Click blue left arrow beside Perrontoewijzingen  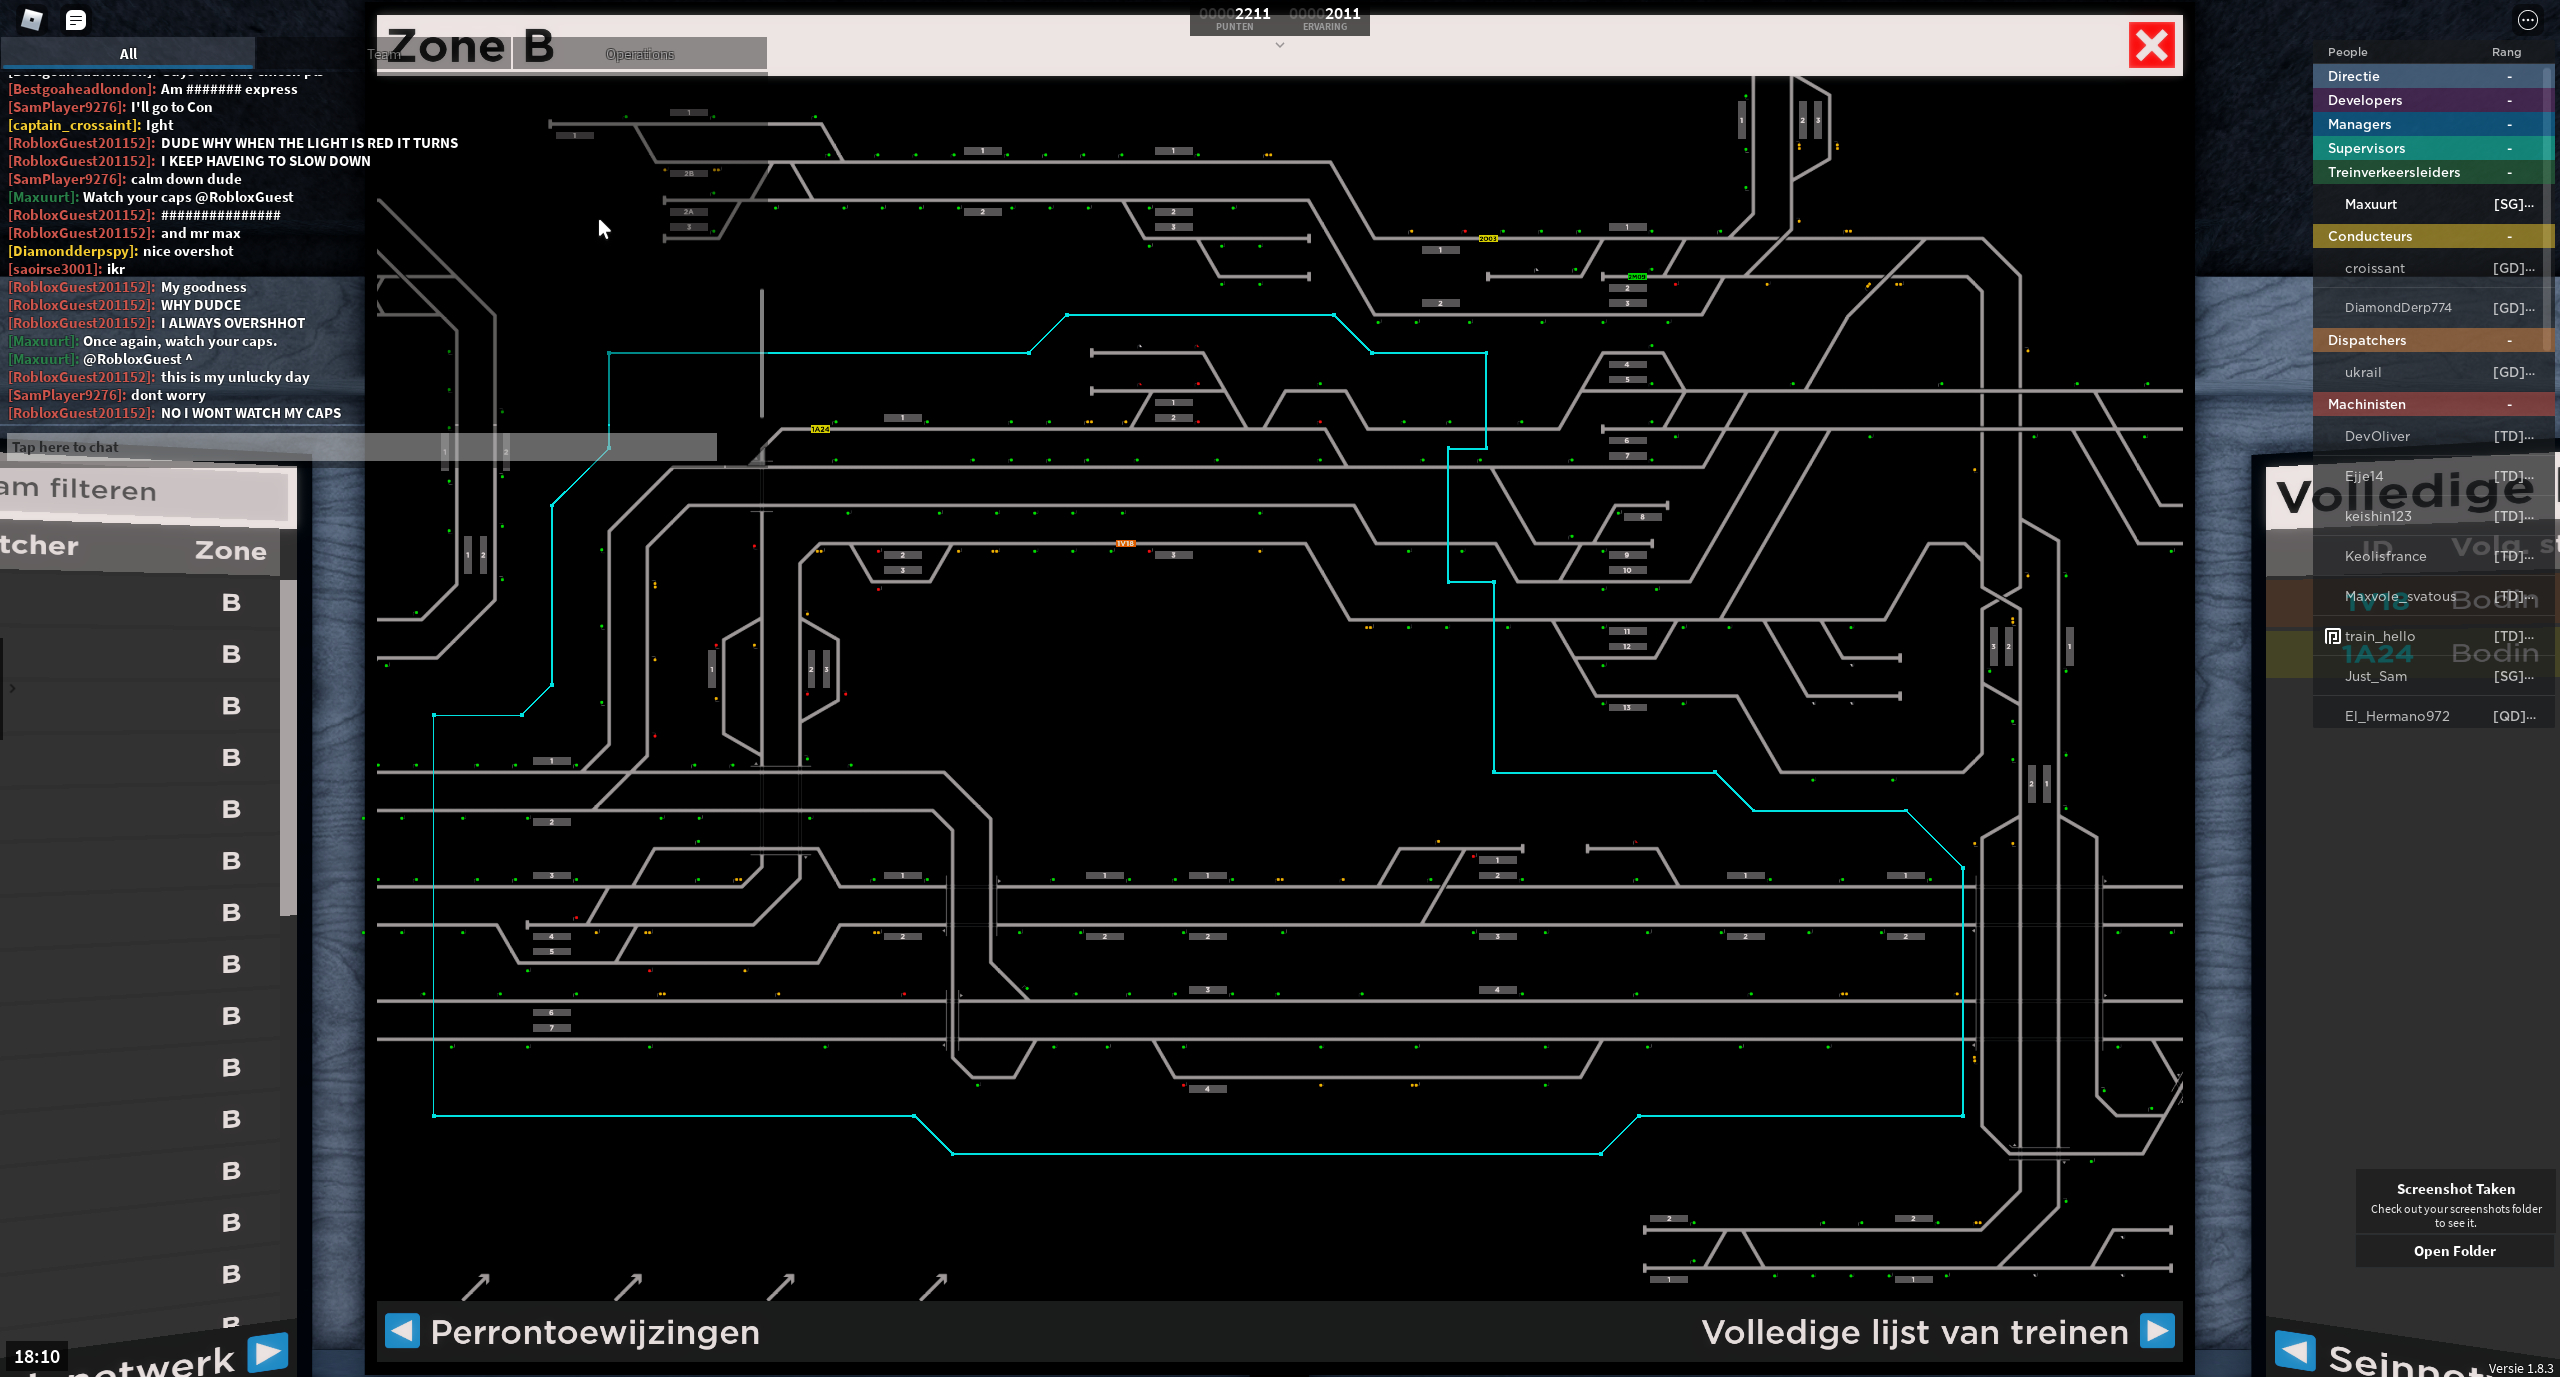pyautogui.click(x=402, y=1331)
